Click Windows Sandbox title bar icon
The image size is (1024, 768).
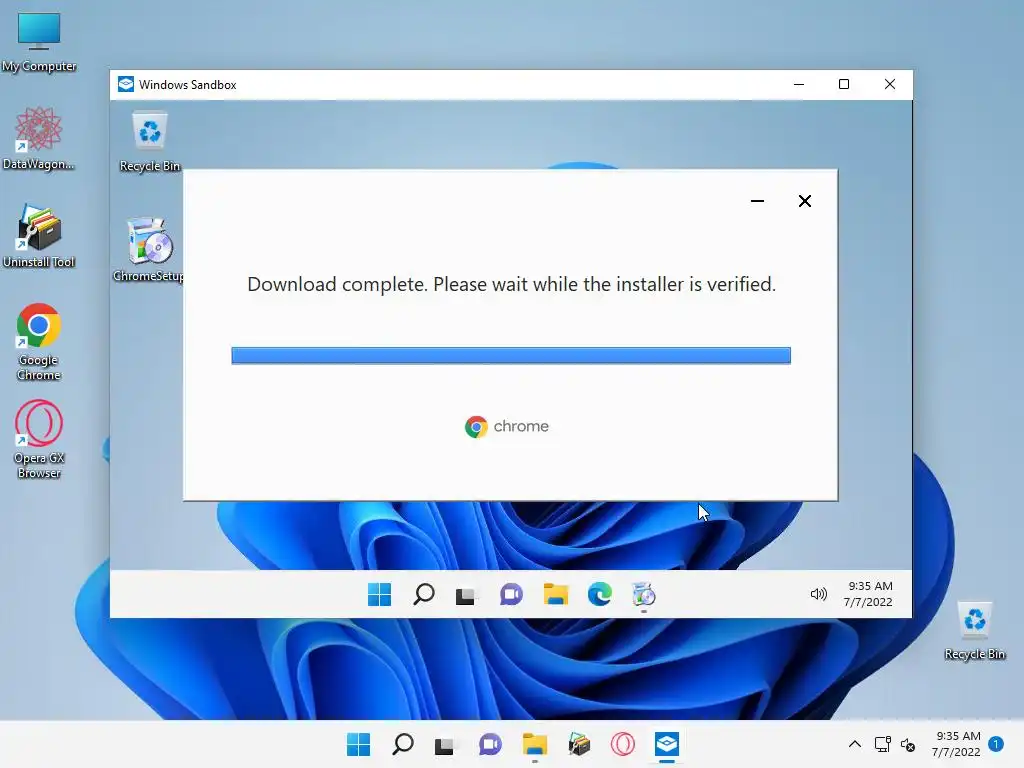(126, 84)
